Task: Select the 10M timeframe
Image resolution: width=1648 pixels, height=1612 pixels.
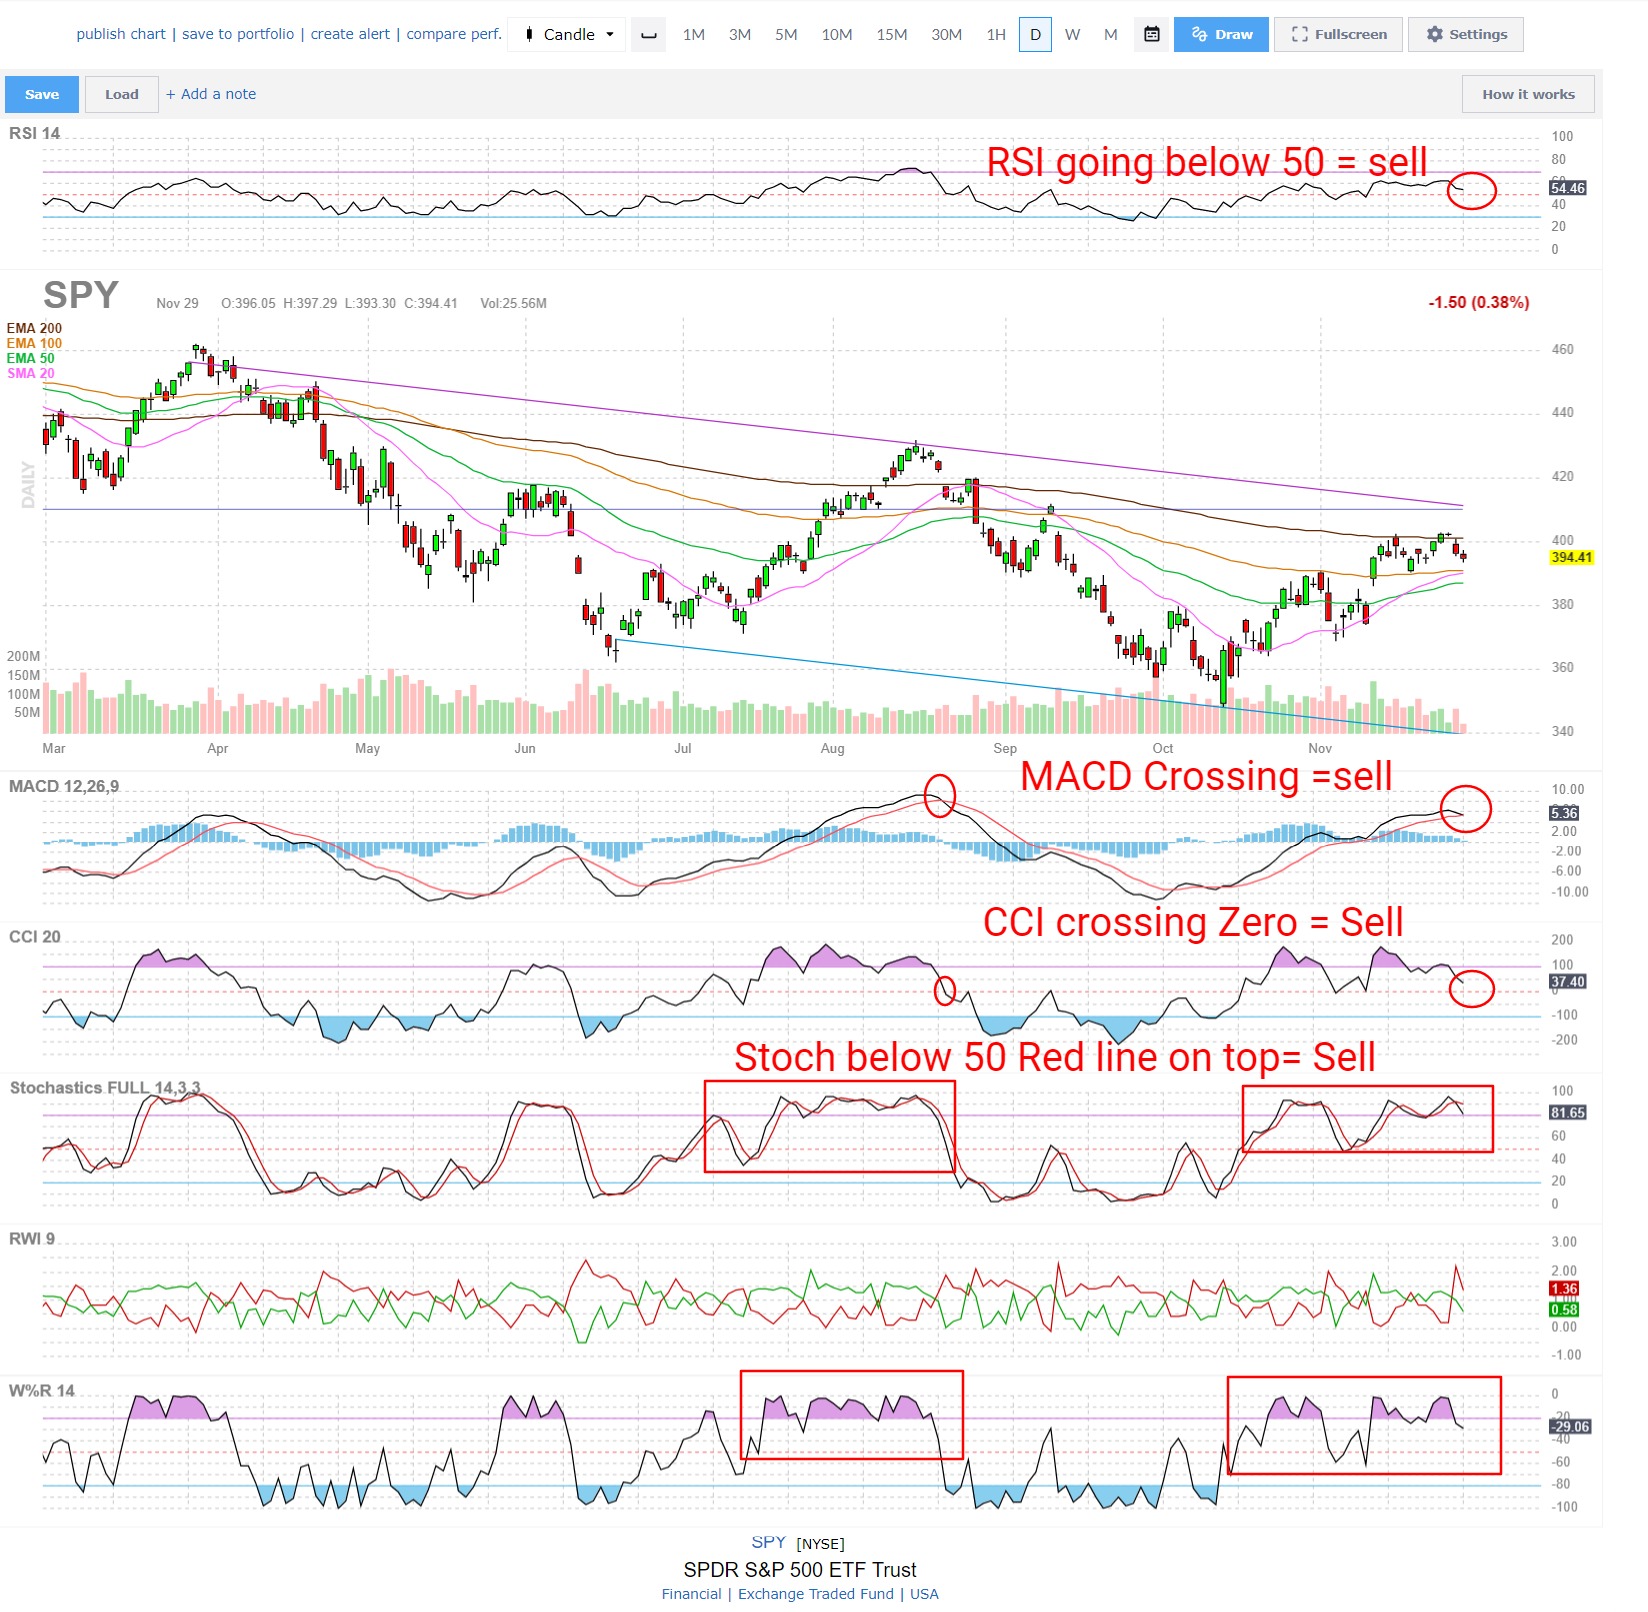Action: pyautogui.click(x=837, y=34)
